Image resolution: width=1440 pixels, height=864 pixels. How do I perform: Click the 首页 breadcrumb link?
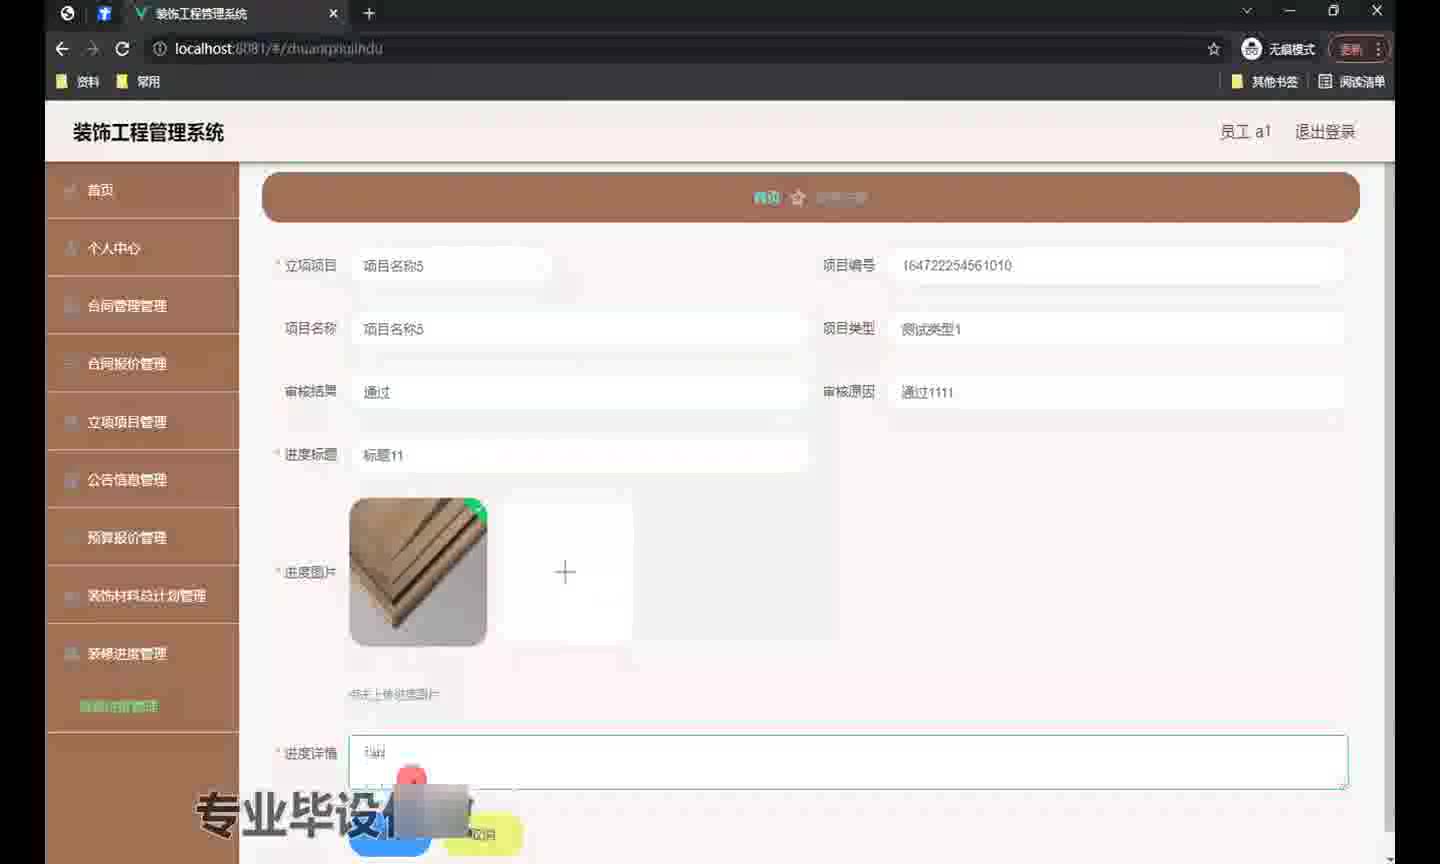click(766, 198)
